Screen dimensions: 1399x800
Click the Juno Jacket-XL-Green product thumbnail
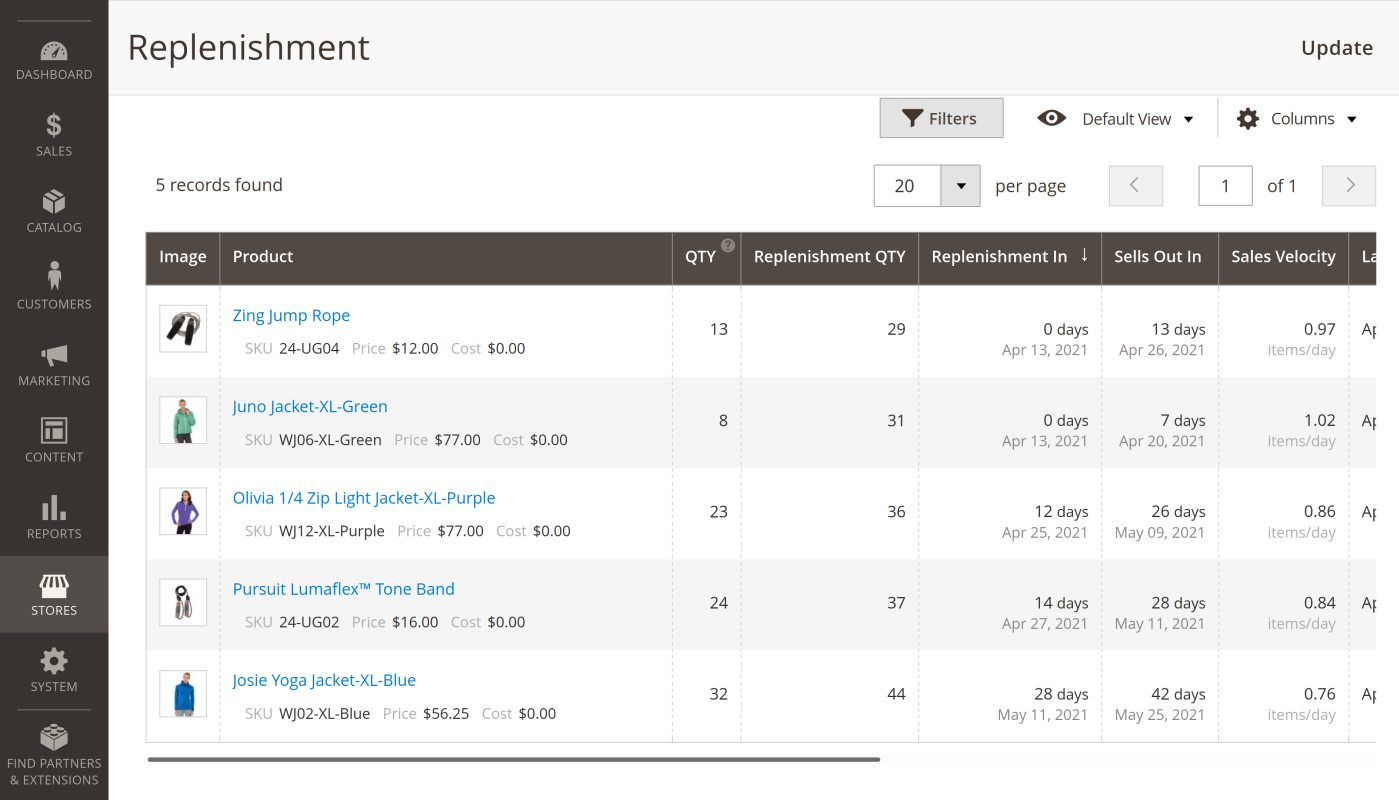(x=183, y=420)
